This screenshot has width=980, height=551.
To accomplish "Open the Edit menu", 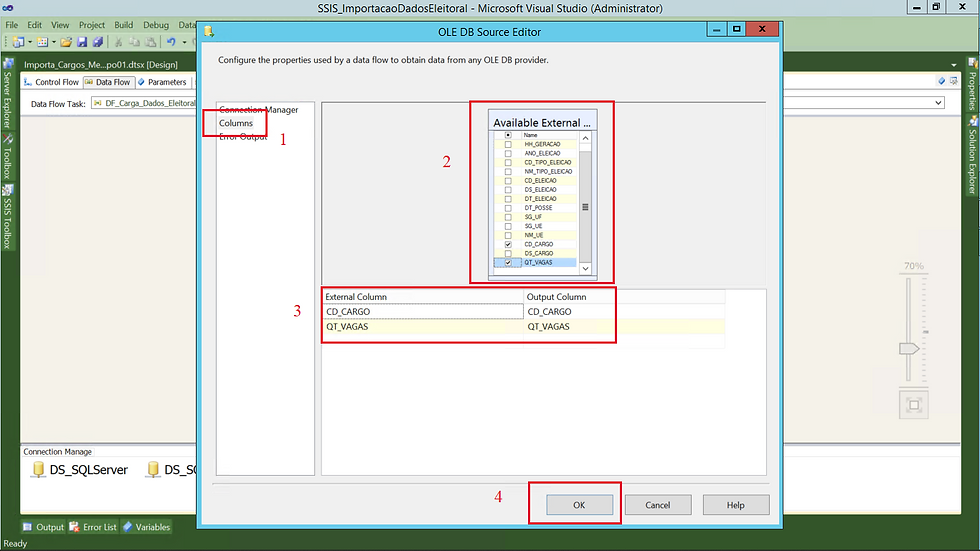I will [x=34, y=25].
